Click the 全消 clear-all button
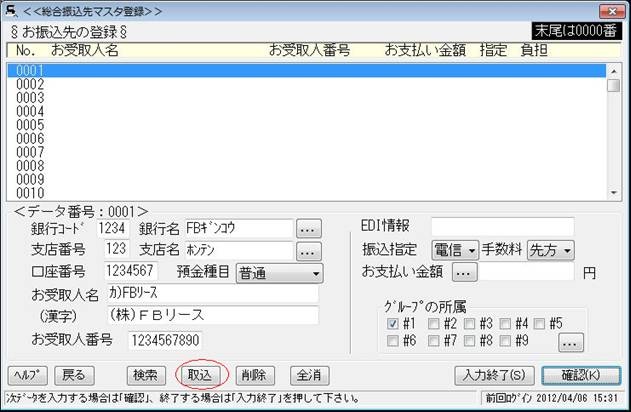 click(x=309, y=375)
